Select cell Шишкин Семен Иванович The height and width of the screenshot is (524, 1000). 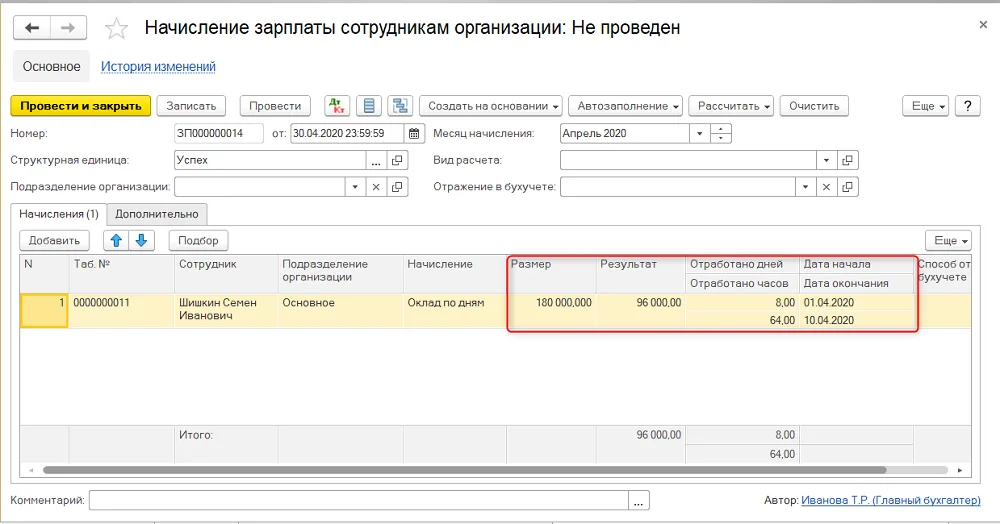pos(226,310)
